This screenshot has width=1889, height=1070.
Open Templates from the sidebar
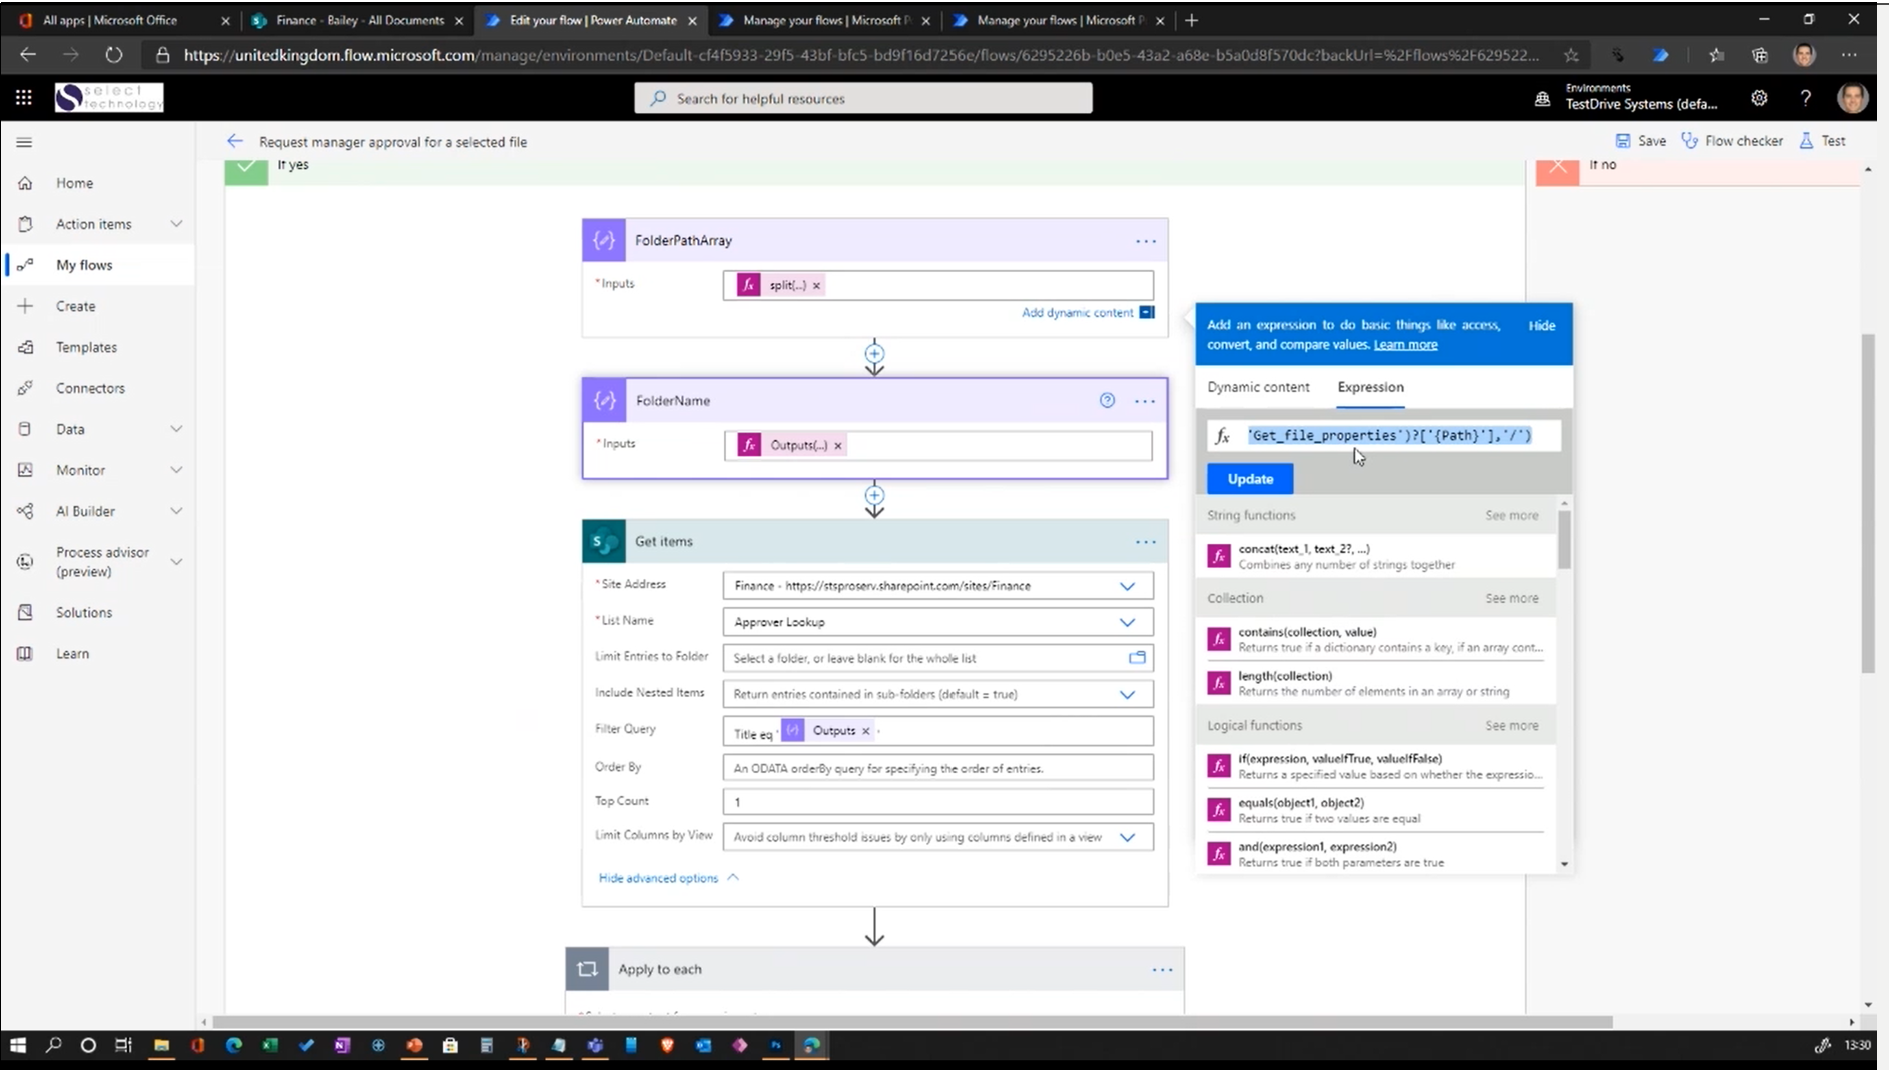coord(85,347)
